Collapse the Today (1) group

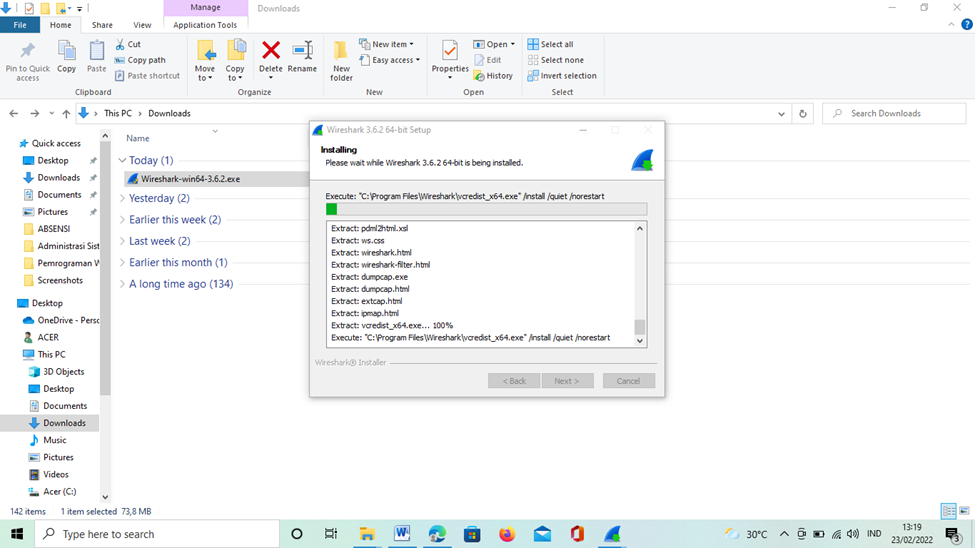122,160
